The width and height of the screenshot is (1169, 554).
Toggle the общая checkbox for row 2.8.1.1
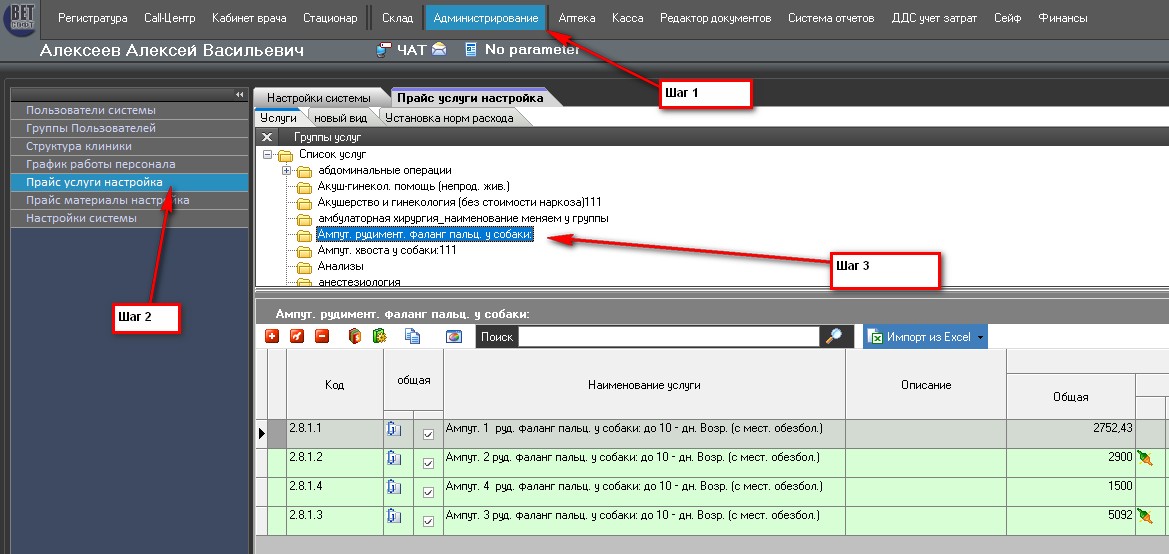[429, 435]
